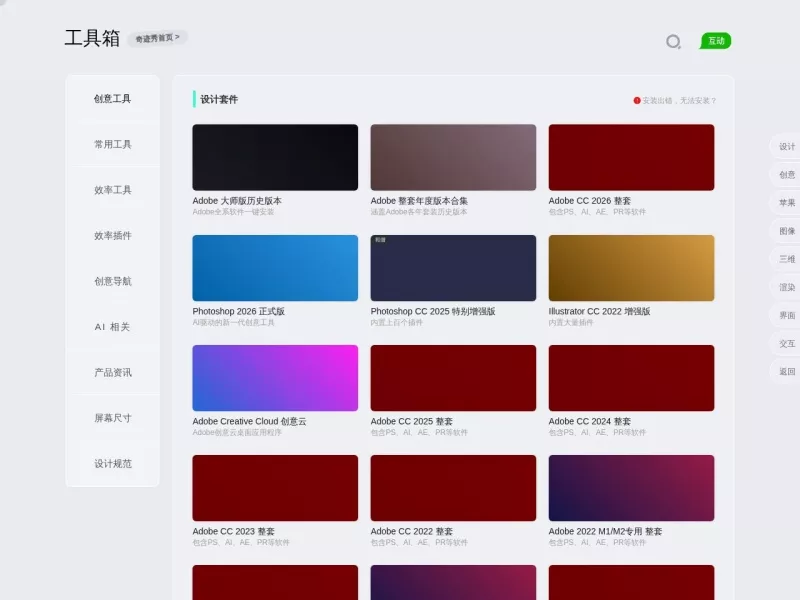Open the Adobe CC 2022 整套 thumbnail

(x=453, y=488)
